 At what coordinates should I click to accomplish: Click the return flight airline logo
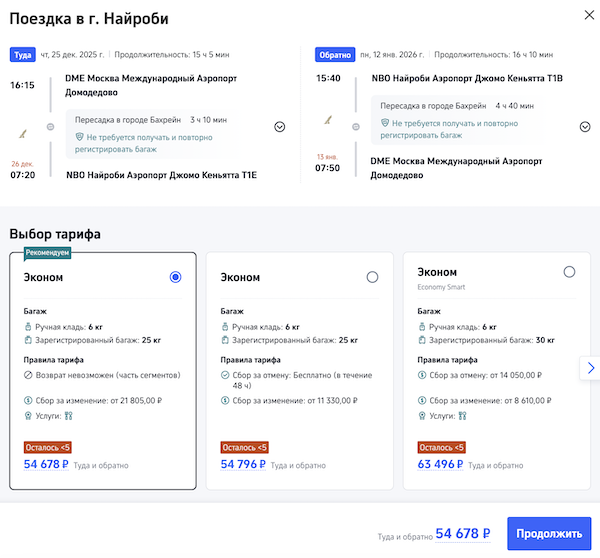click(326, 122)
